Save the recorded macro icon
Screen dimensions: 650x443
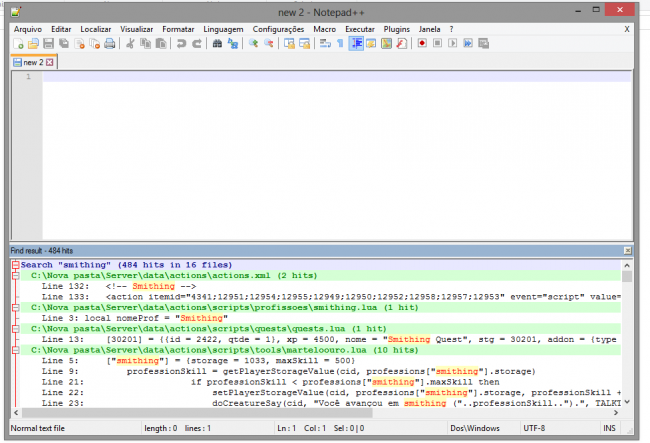coord(483,43)
